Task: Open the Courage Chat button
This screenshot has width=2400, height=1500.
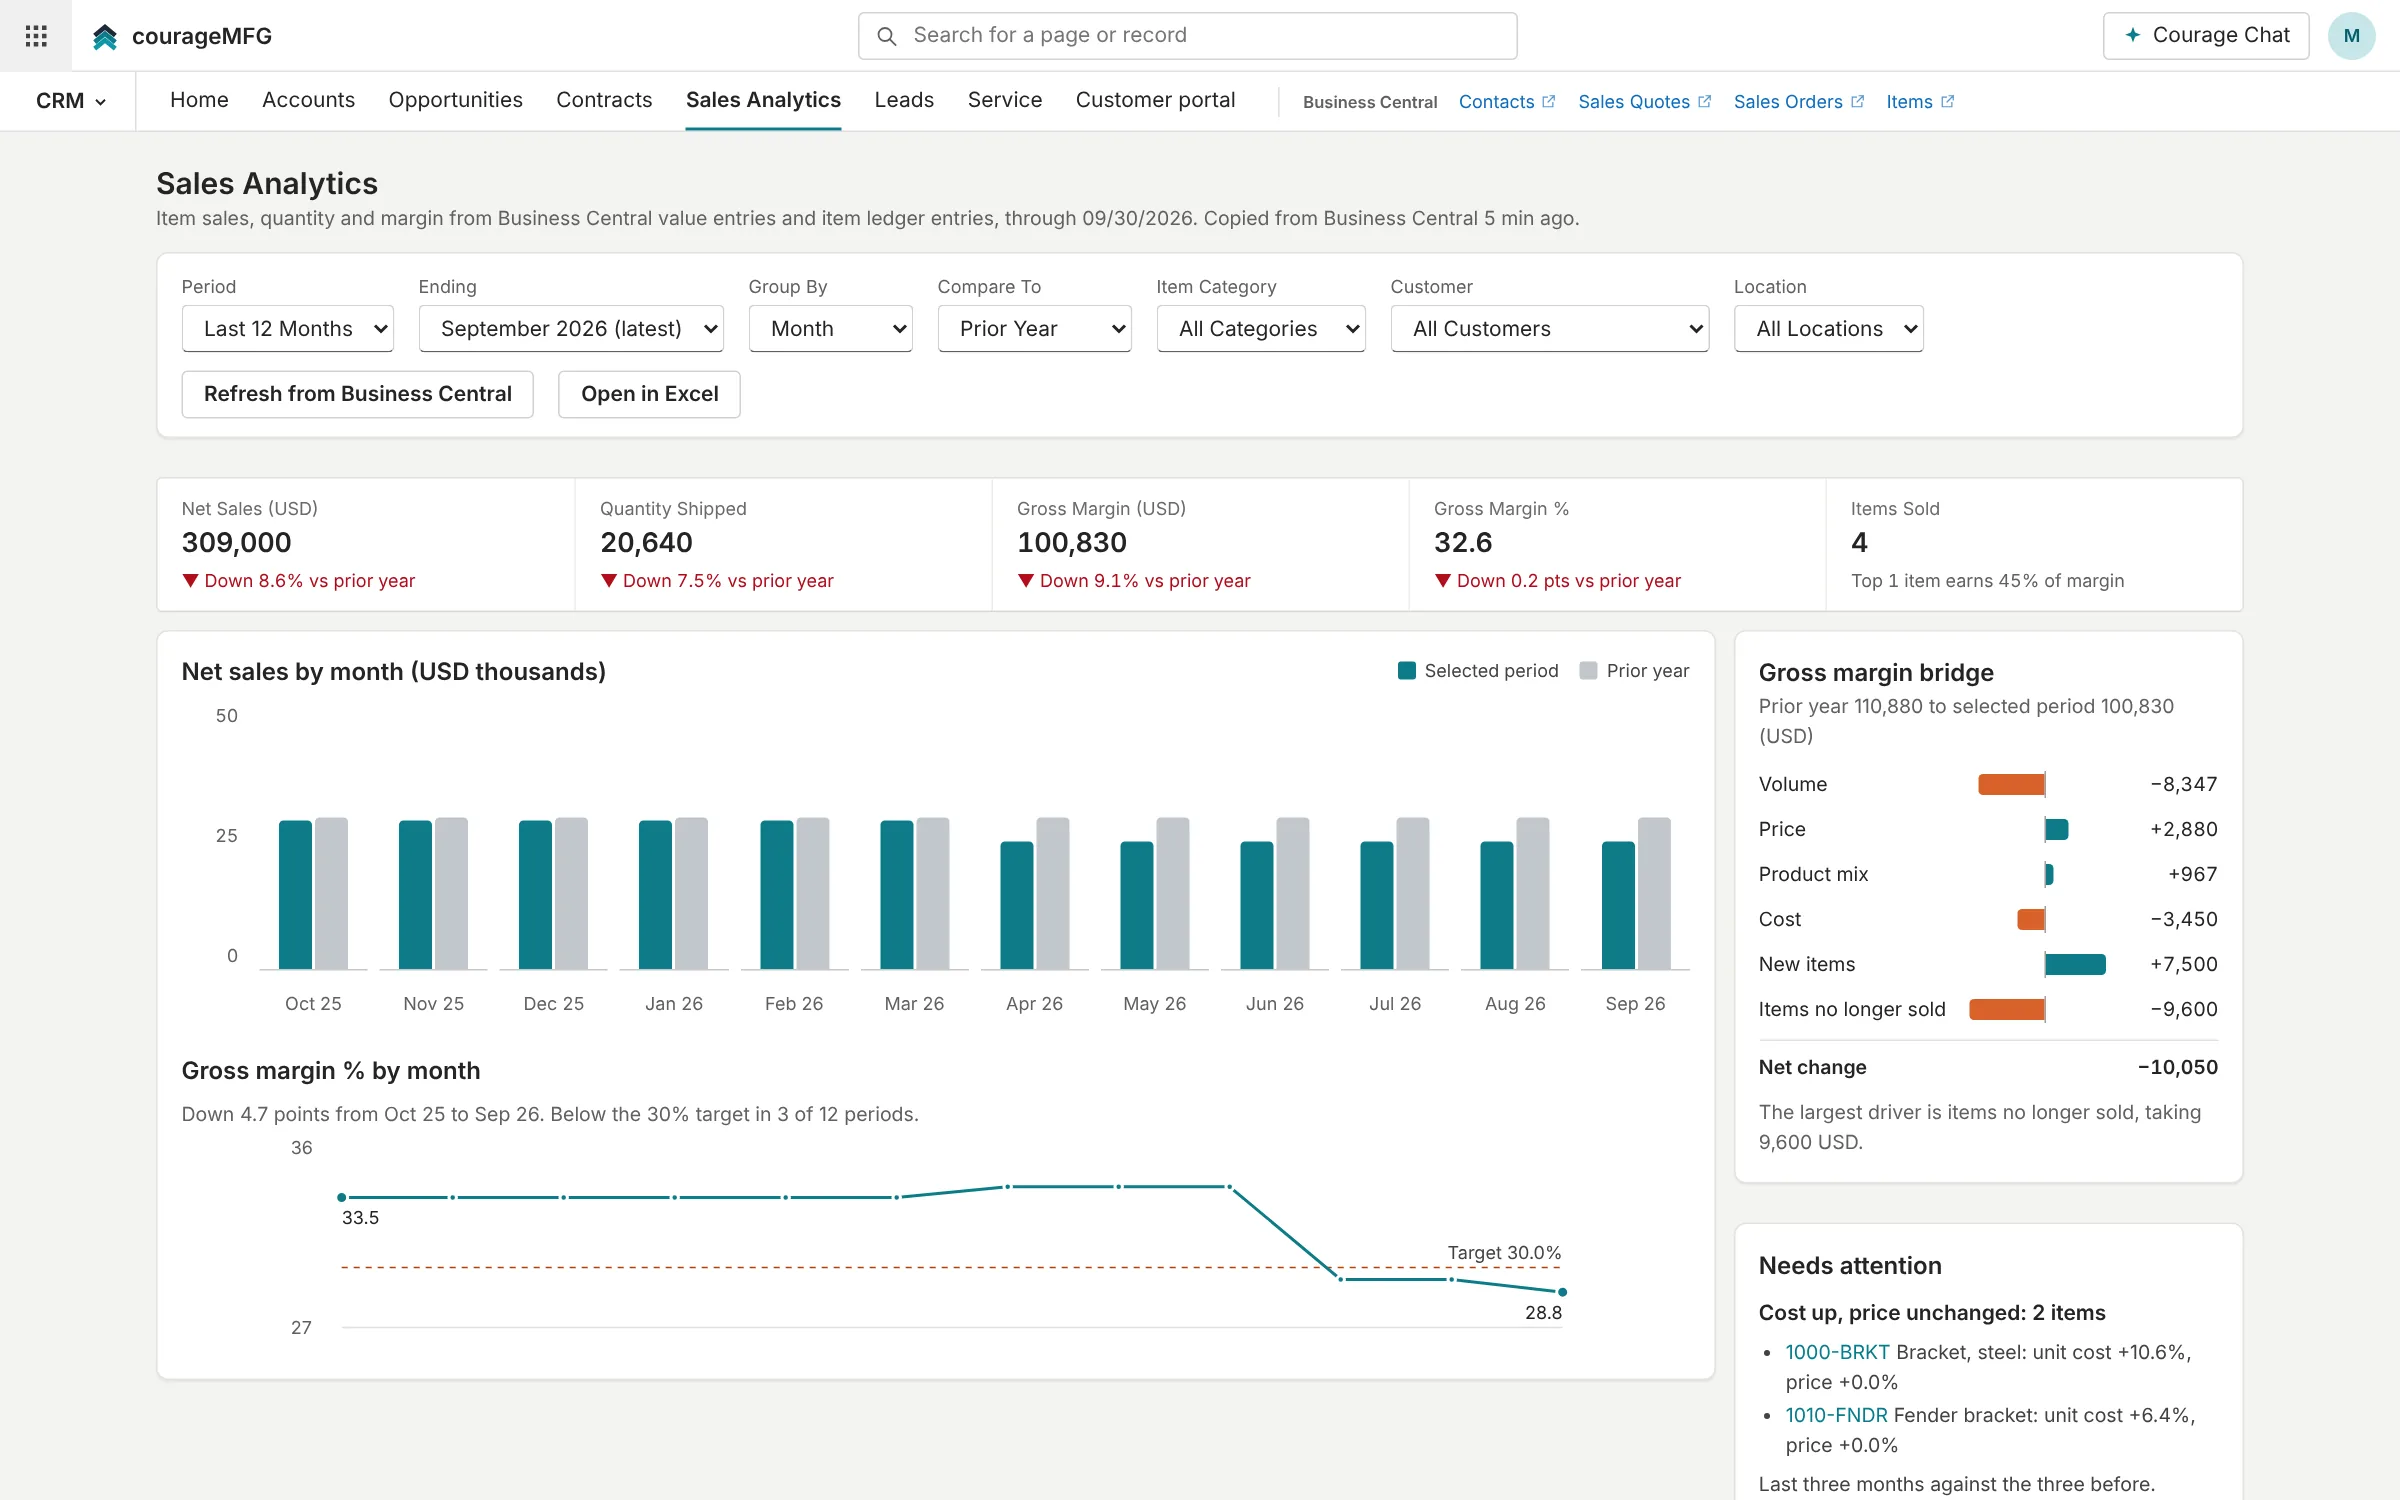Action: pos(2206,36)
